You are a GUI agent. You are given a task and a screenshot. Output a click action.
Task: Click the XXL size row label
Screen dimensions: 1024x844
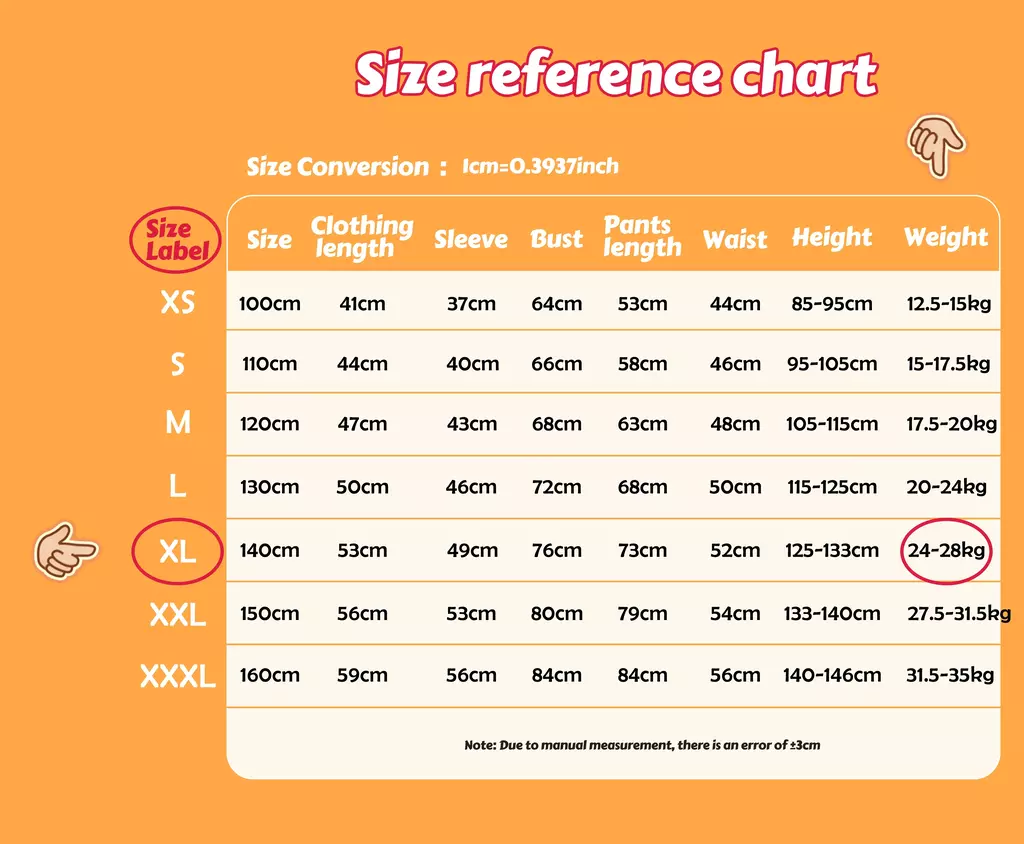pyautogui.click(x=178, y=614)
